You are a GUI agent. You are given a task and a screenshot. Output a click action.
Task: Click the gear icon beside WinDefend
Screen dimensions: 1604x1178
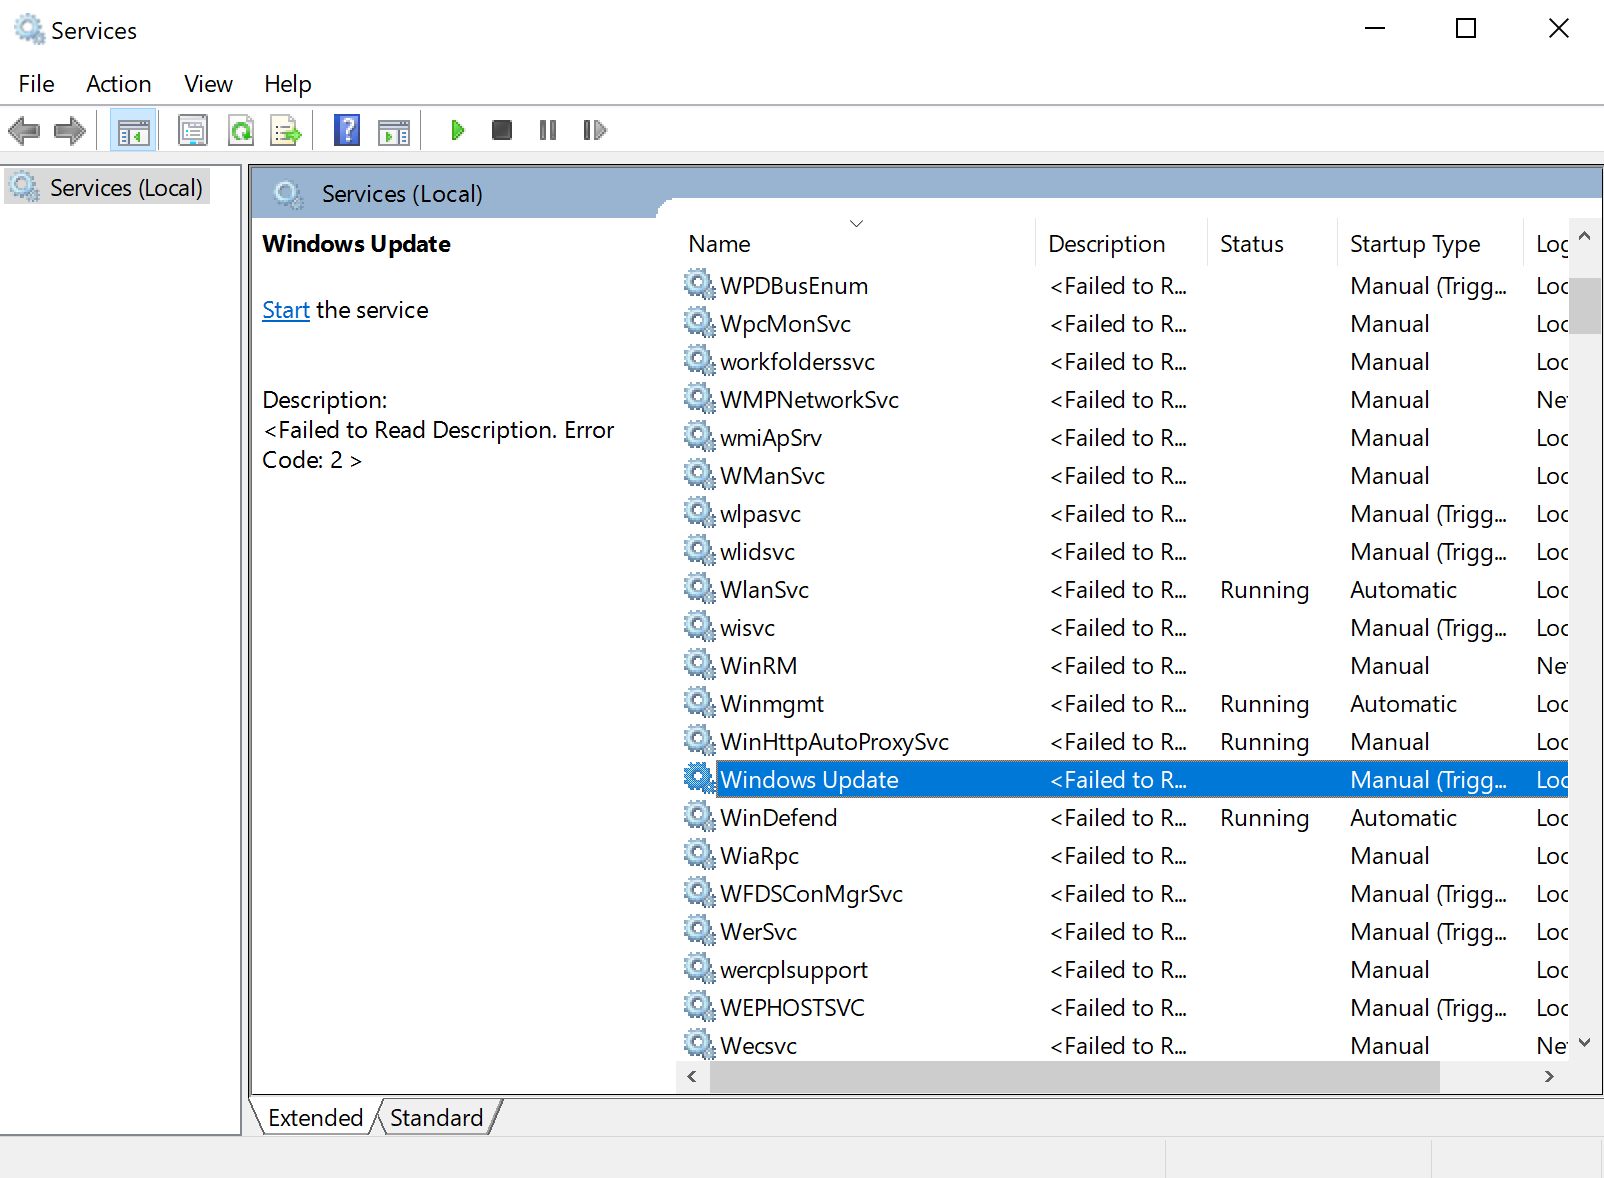(699, 816)
